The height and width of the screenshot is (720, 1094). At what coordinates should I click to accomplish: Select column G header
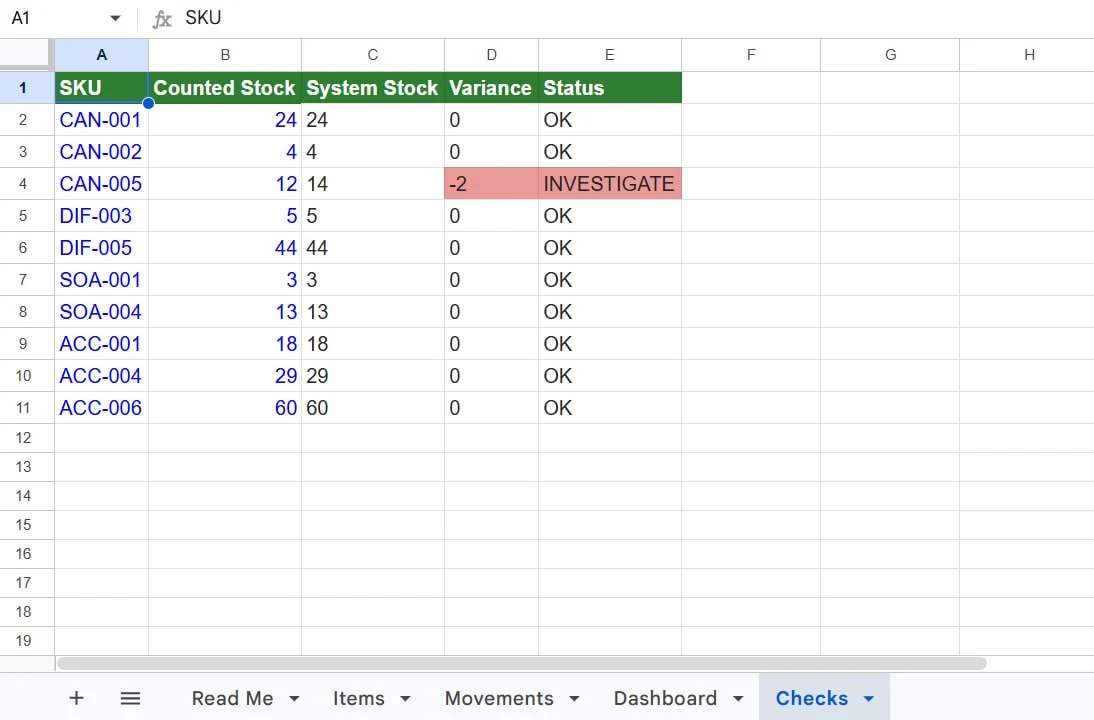tap(890, 55)
